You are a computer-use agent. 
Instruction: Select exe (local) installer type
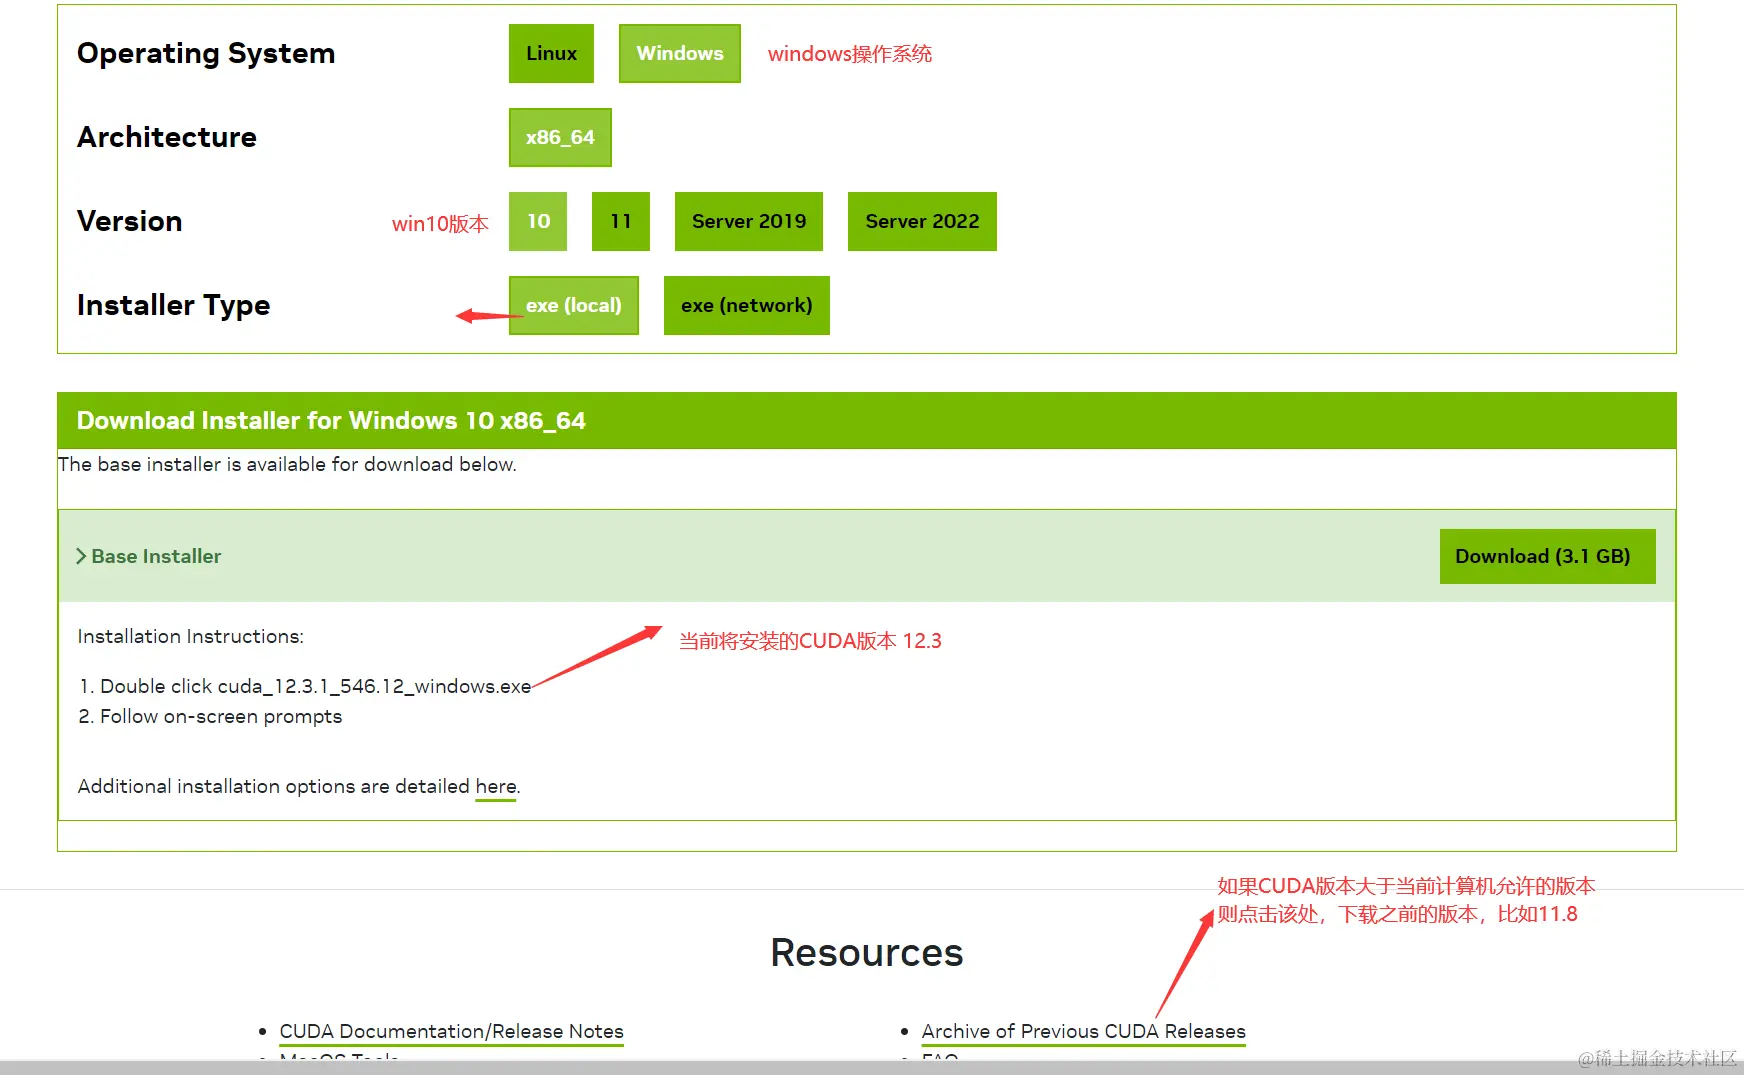click(x=574, y=306)
